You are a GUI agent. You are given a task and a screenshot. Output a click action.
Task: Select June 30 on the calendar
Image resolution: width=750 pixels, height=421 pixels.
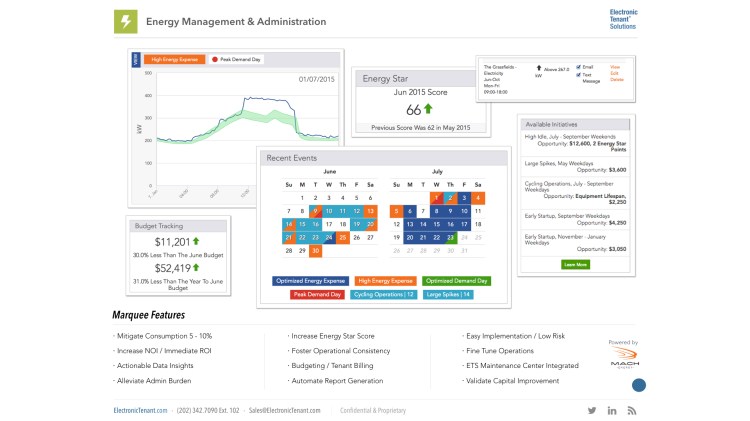point(315,250)
